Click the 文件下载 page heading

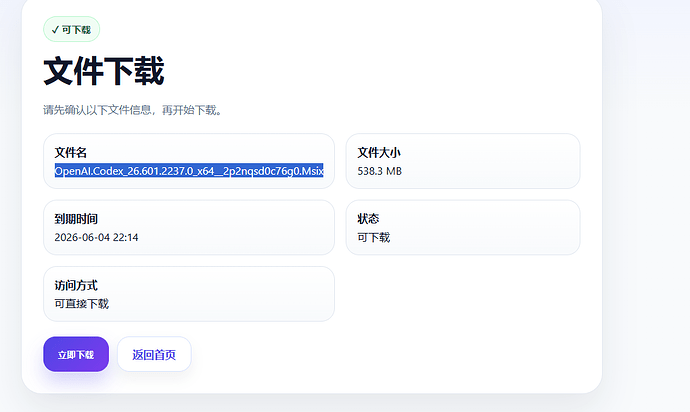click(104, 71)
